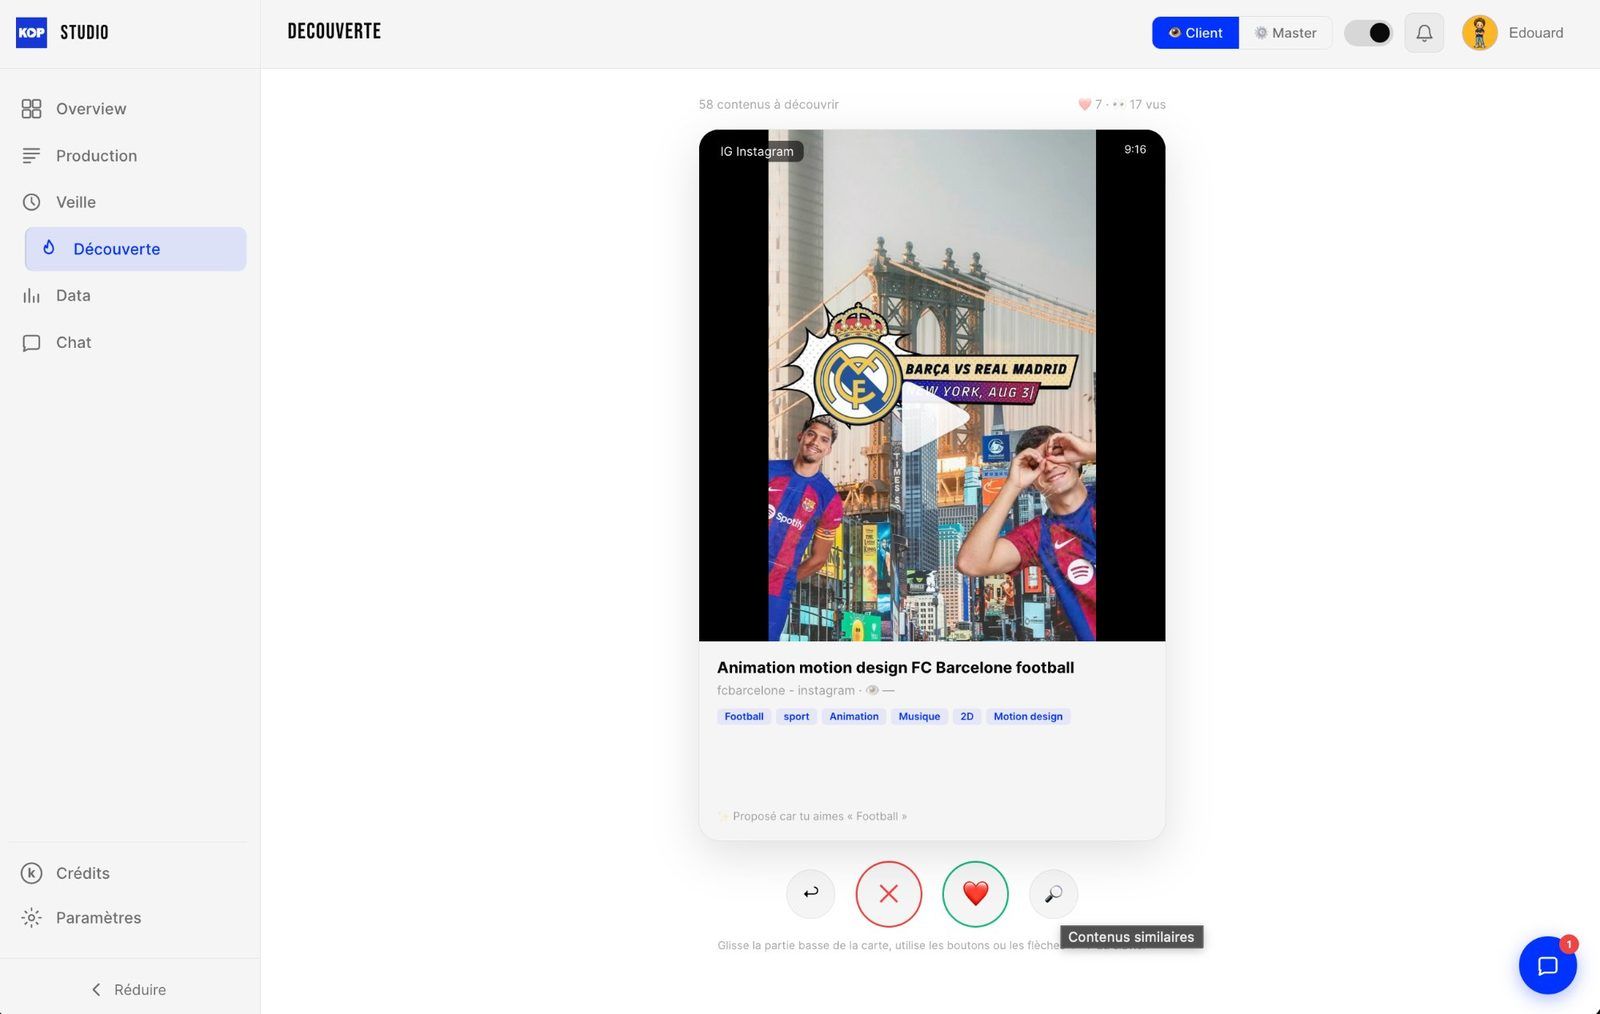The width and height of the screenshot is (1600, 1014).
Task: Find similar contents with magnifier button
Action: point(1054,894)
